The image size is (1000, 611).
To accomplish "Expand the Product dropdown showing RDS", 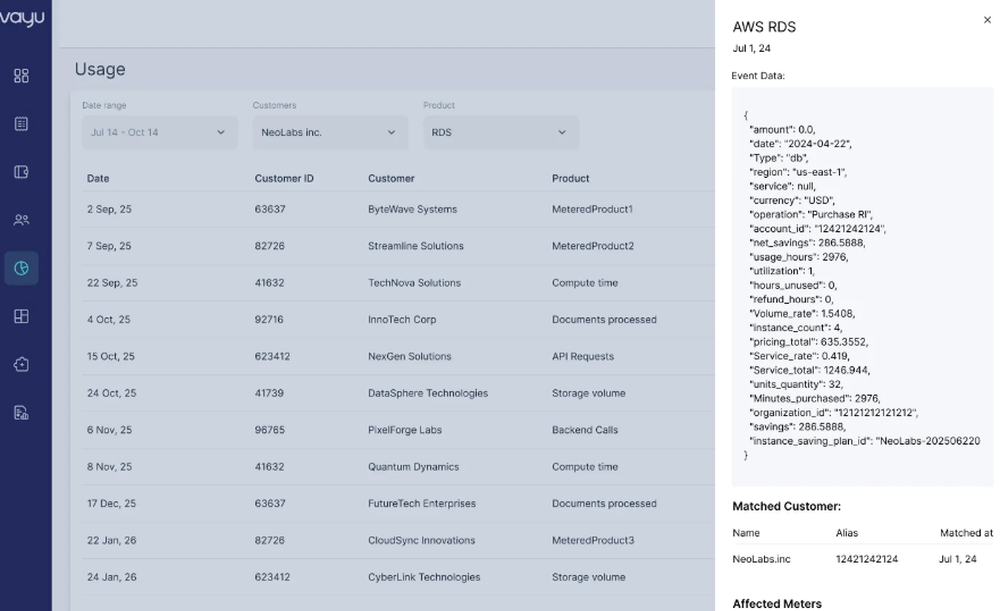I will [x=500, y=131].
